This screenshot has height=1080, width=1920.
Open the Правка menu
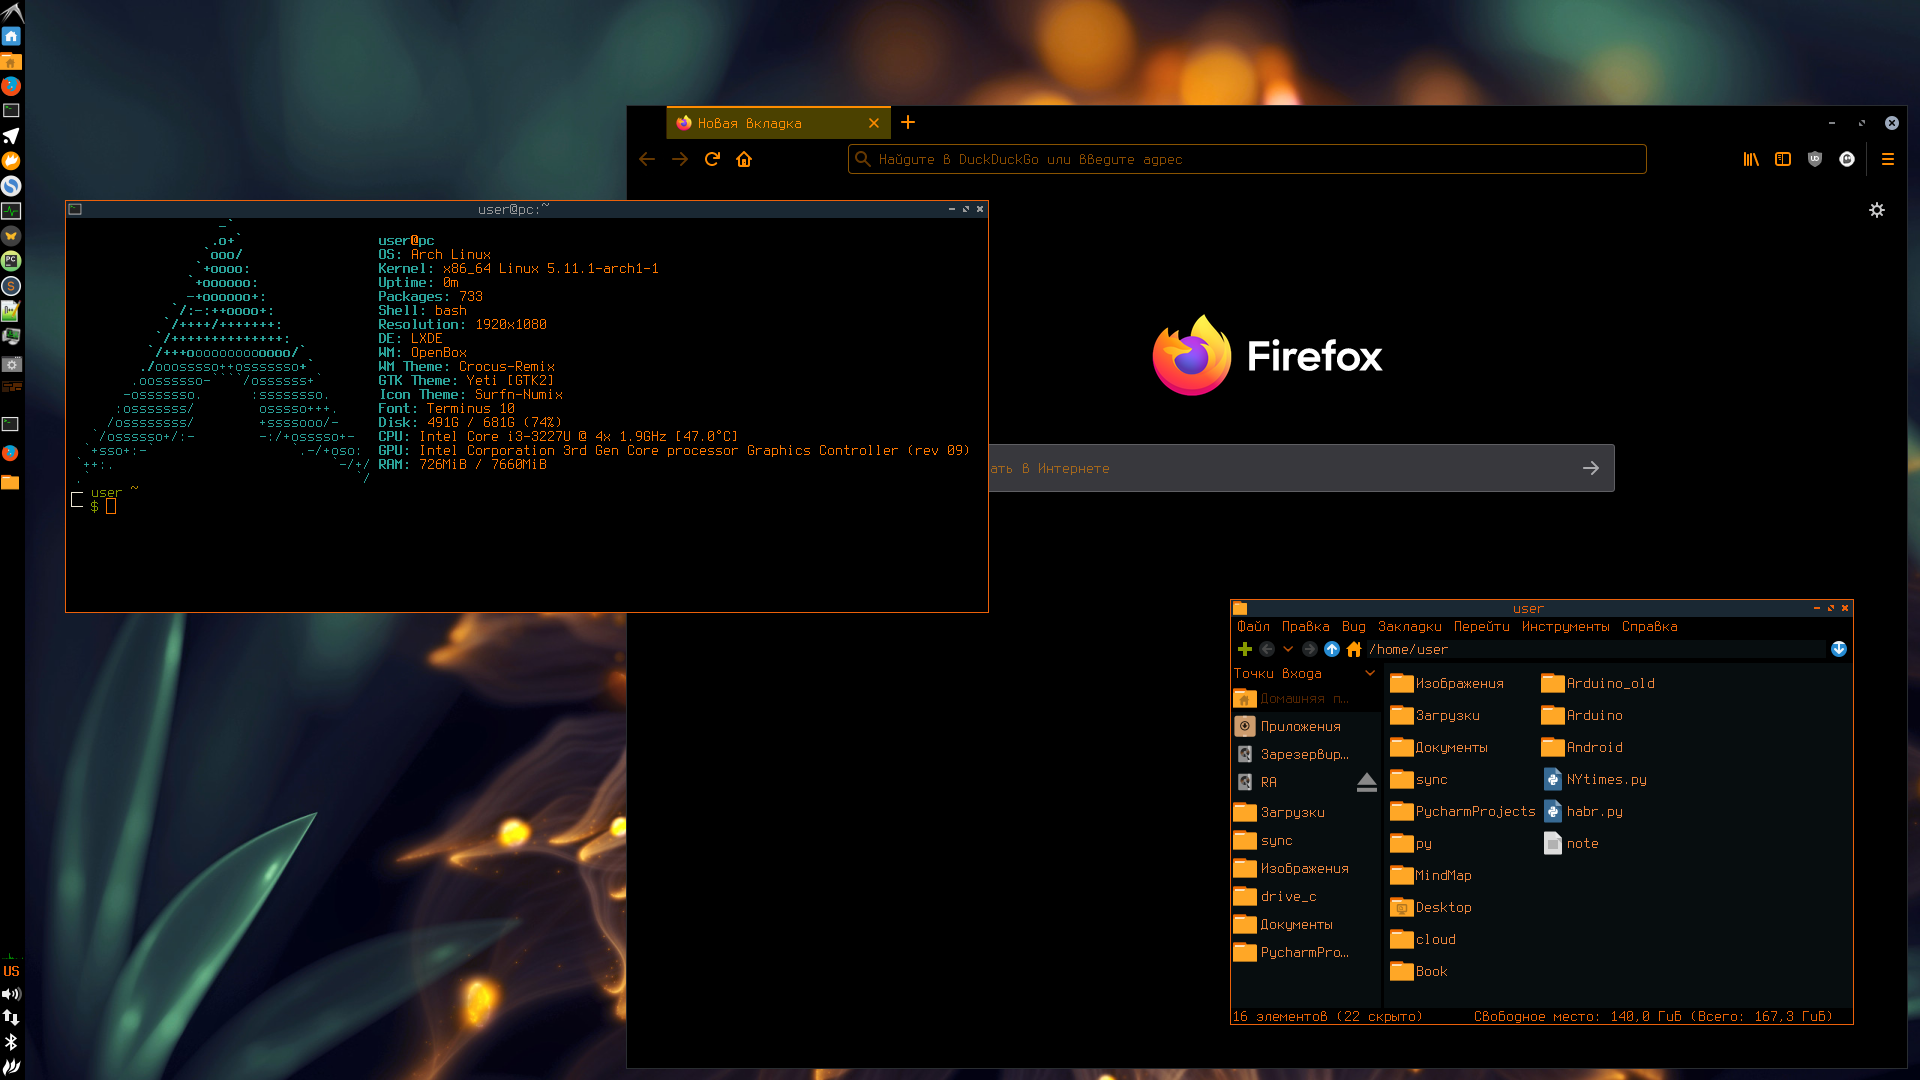1306,627
